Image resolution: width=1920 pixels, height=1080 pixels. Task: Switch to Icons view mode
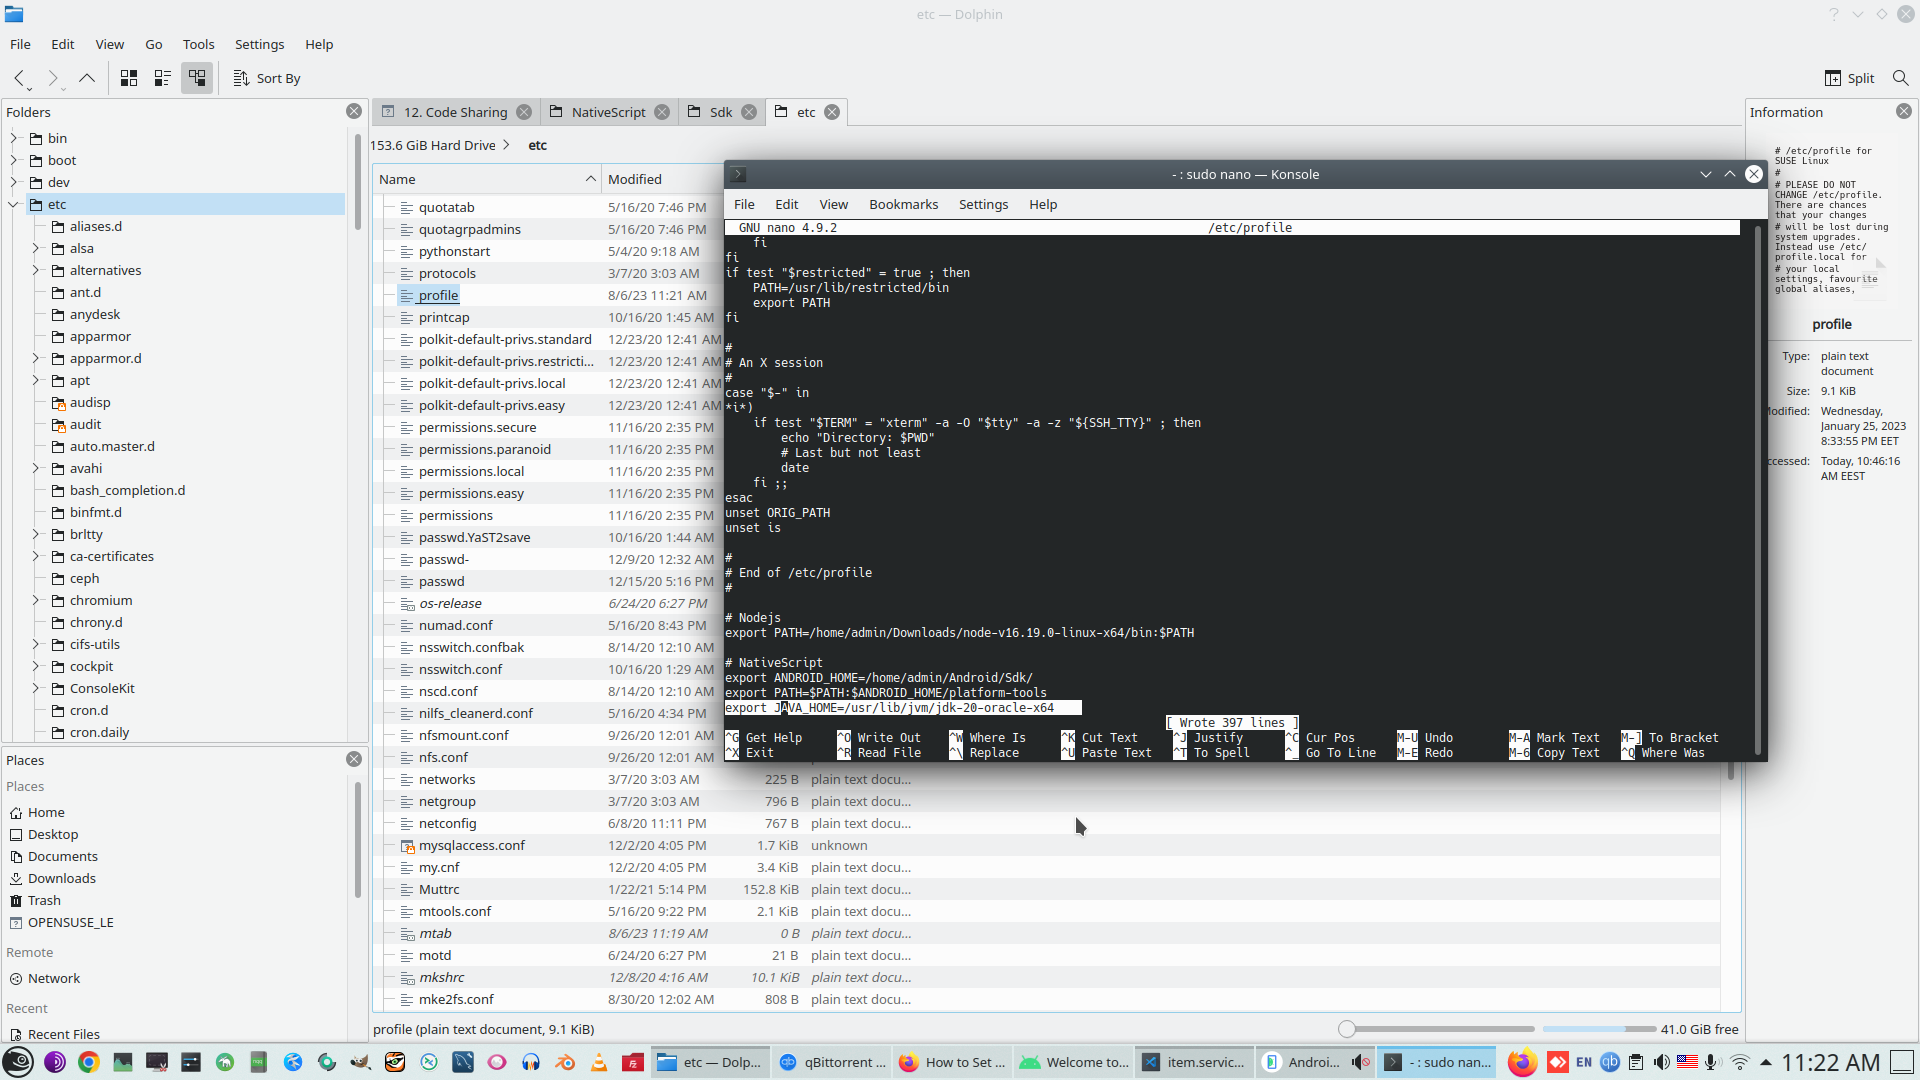pyautogui.click(x=129, y=78)
